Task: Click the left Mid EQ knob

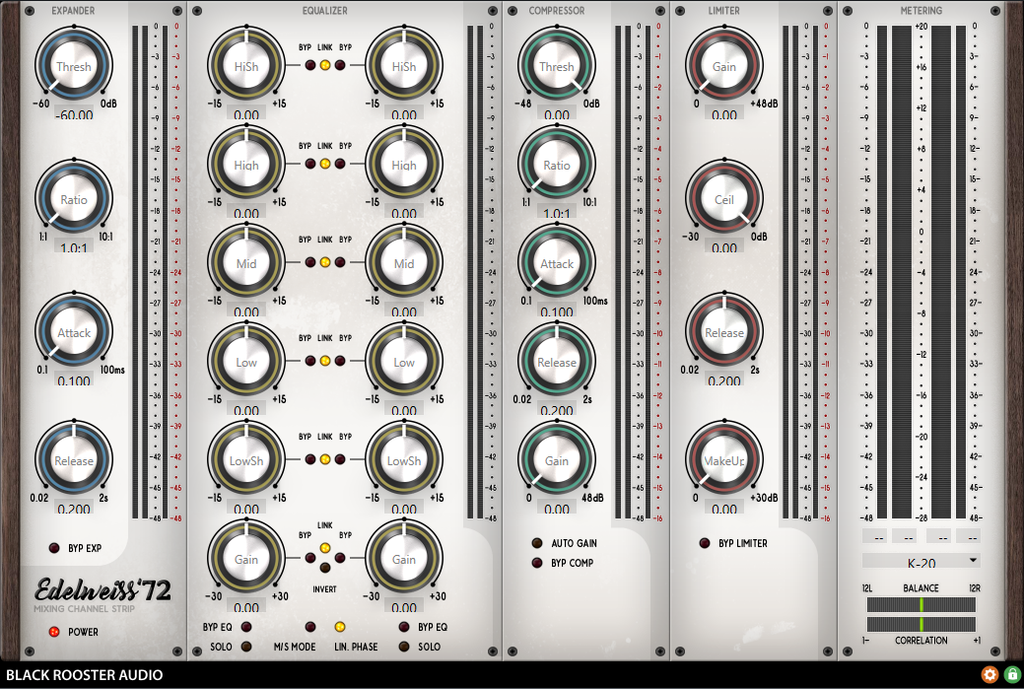Action: coord(246,263)
